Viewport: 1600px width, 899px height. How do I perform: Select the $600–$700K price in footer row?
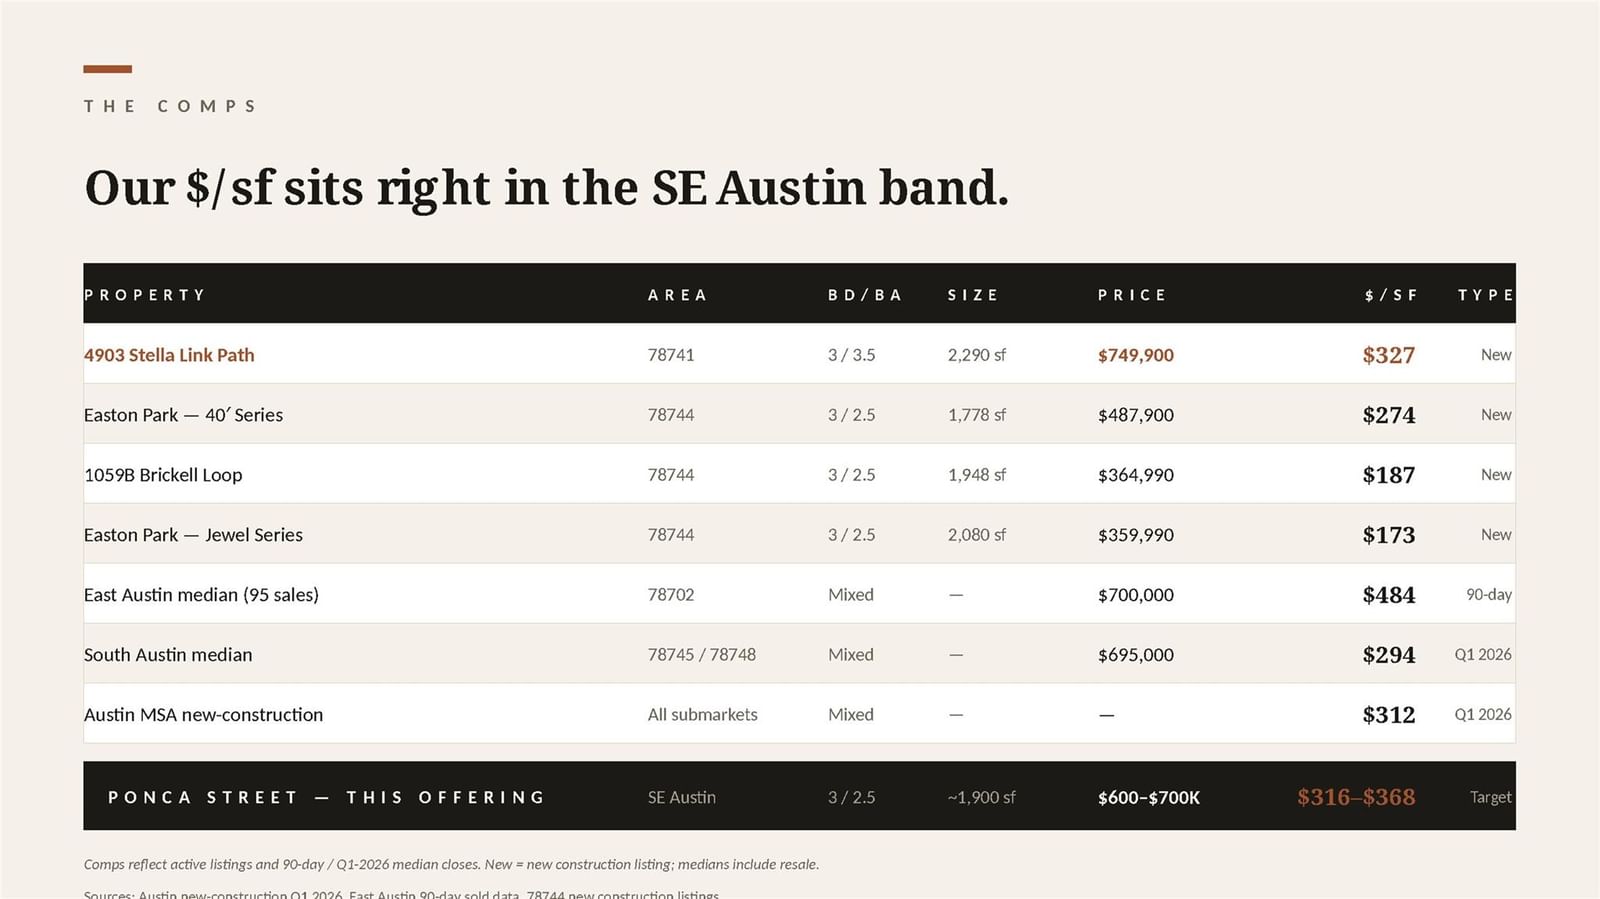(x=1149, y=798)
